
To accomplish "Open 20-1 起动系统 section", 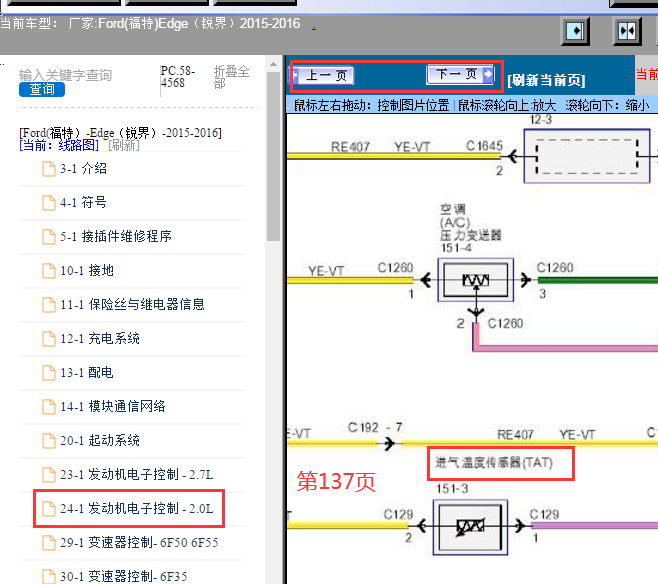I will coord(100,441).
